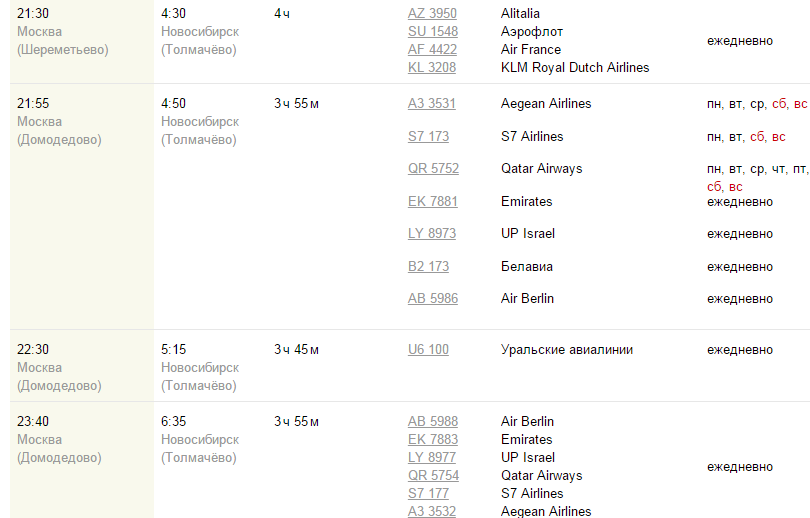Select Emirates flight EK 7881
The width and height of the screenshot is (810, 518).
(432, 202)
